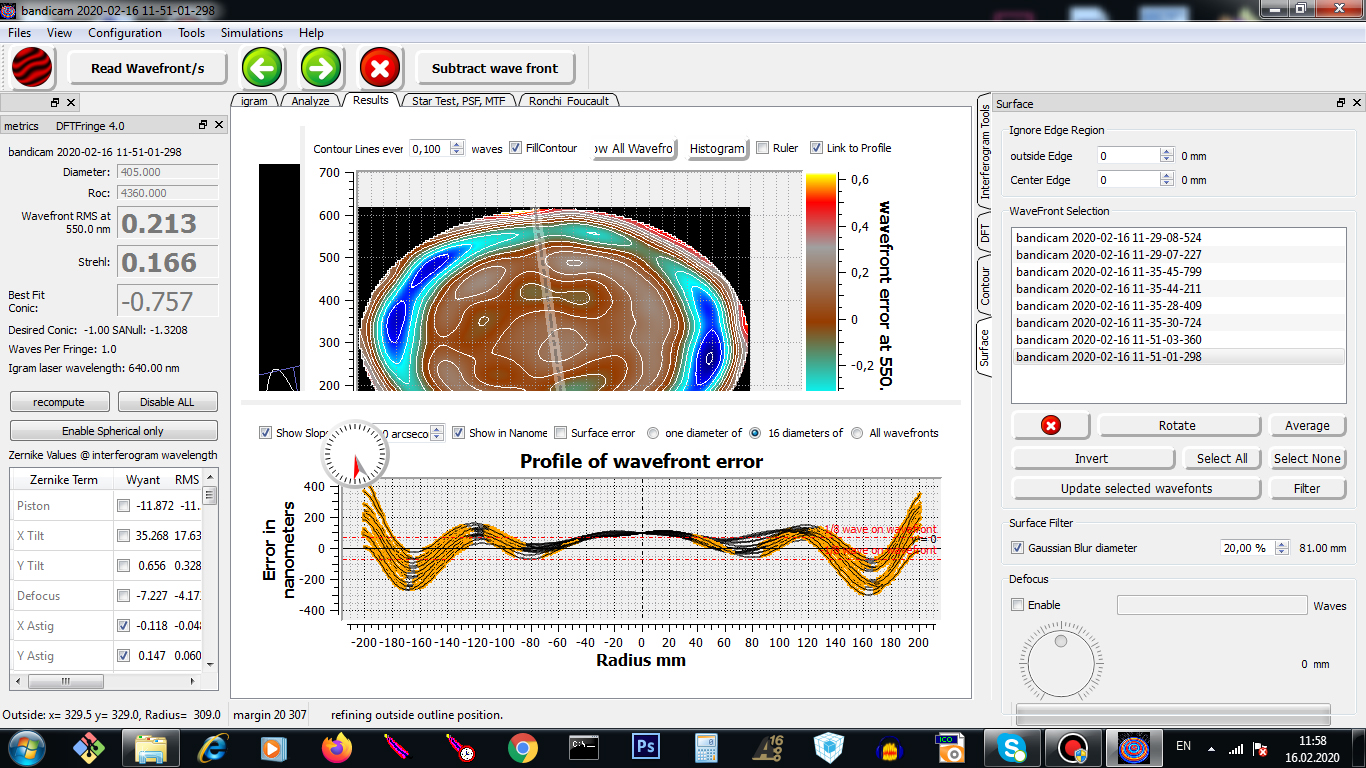Click the Defocus rotary dial

(1060, 663)
